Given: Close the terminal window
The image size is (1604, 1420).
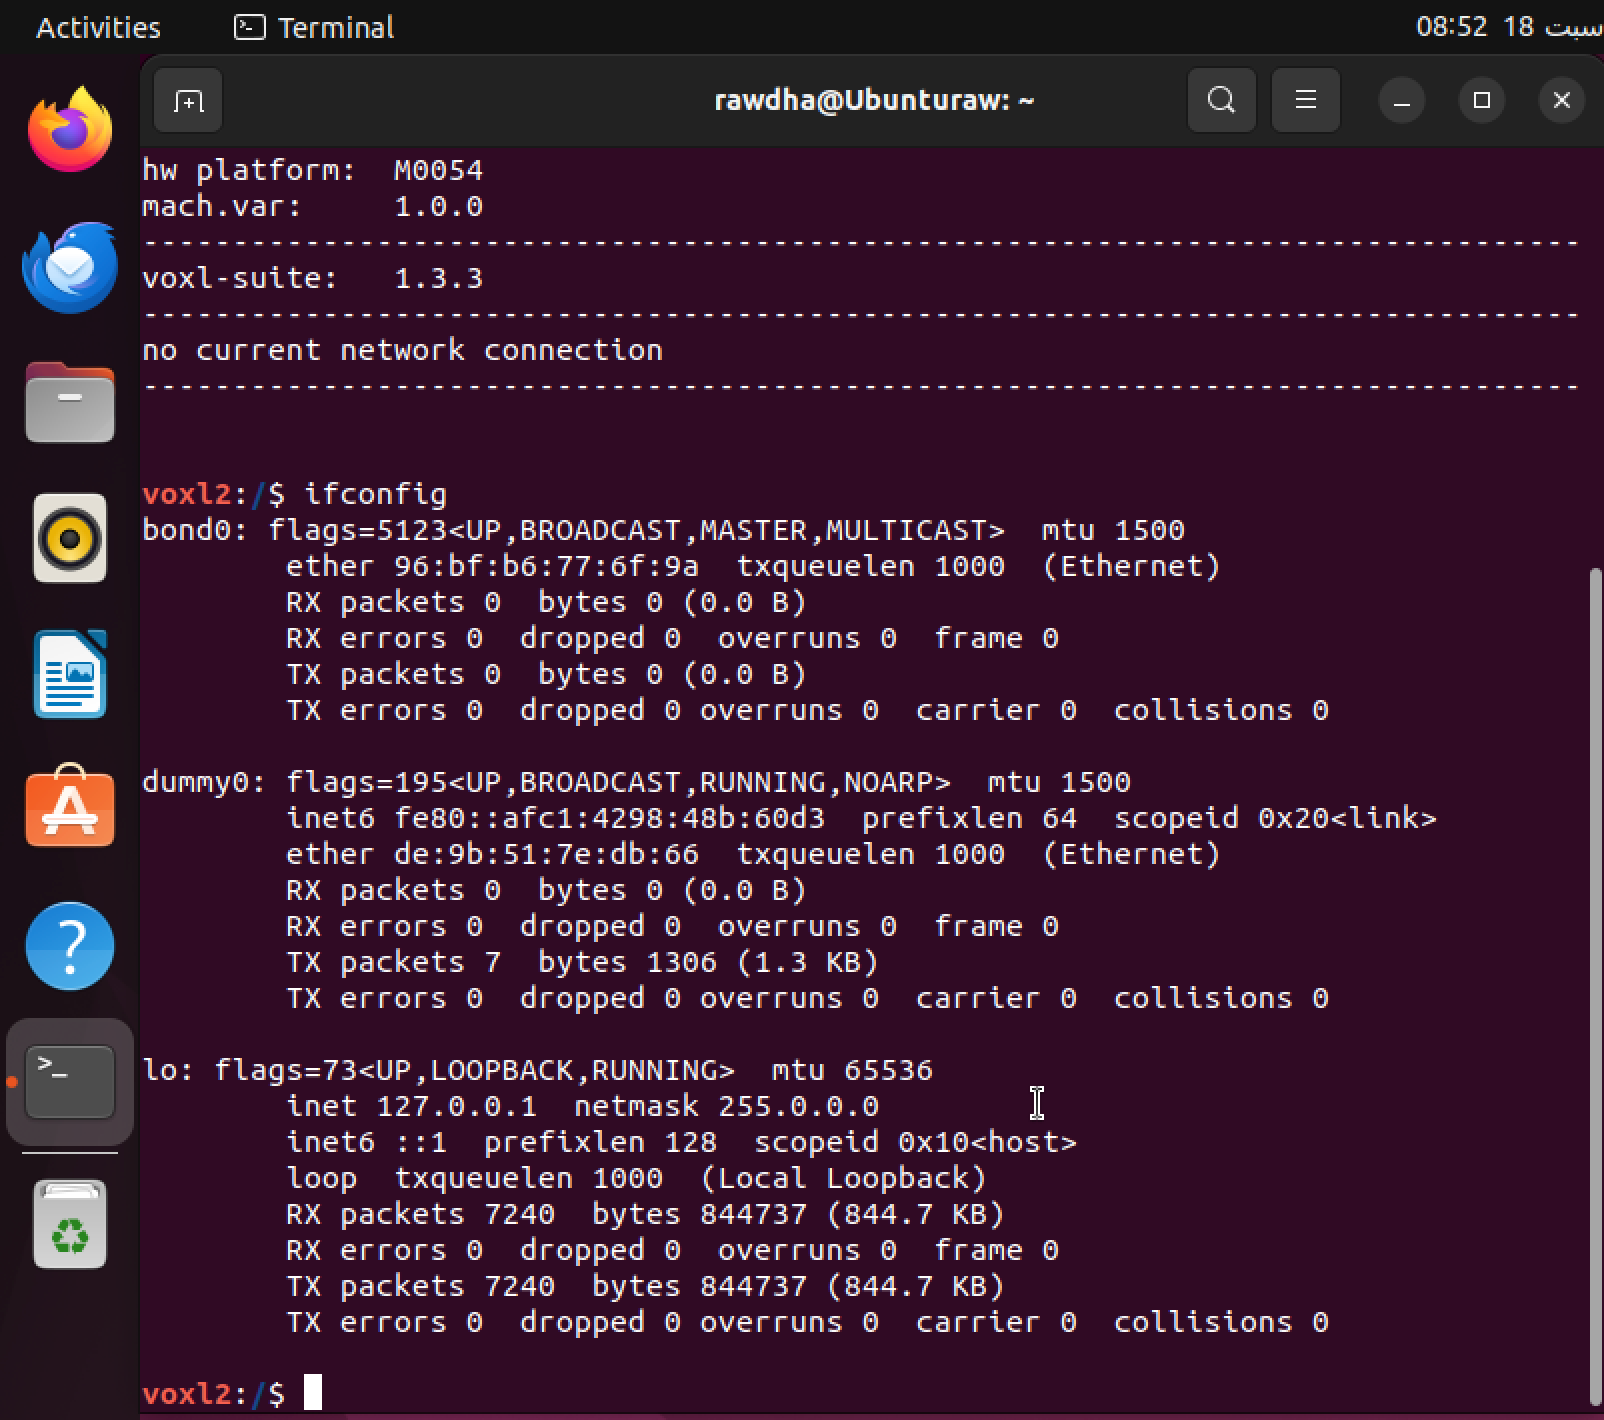Looking at the screenshot, I should click(x=1562, y=101).
